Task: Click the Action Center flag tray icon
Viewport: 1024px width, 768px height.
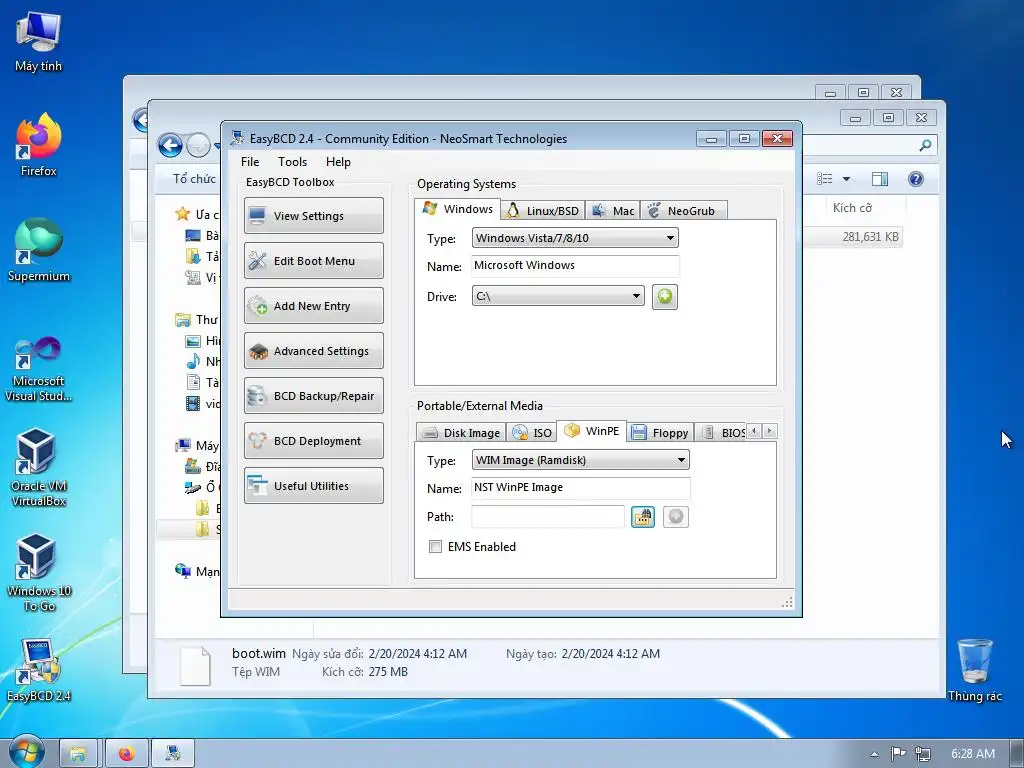Action: point(899,754)
